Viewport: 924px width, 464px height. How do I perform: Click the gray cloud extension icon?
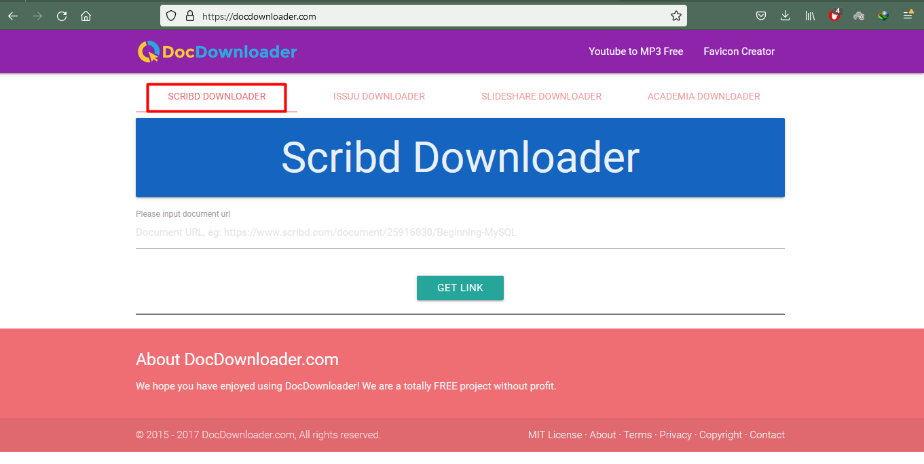[859, 16]
